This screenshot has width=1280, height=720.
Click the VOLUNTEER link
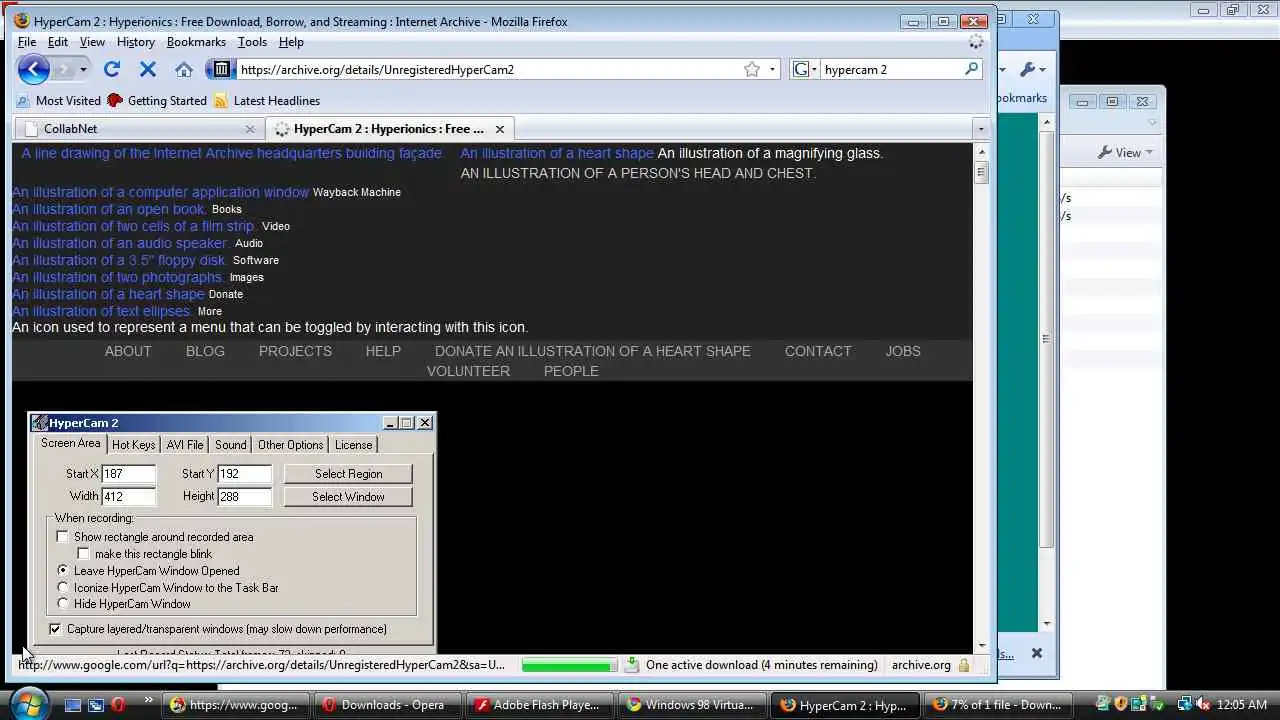(468, 371)
